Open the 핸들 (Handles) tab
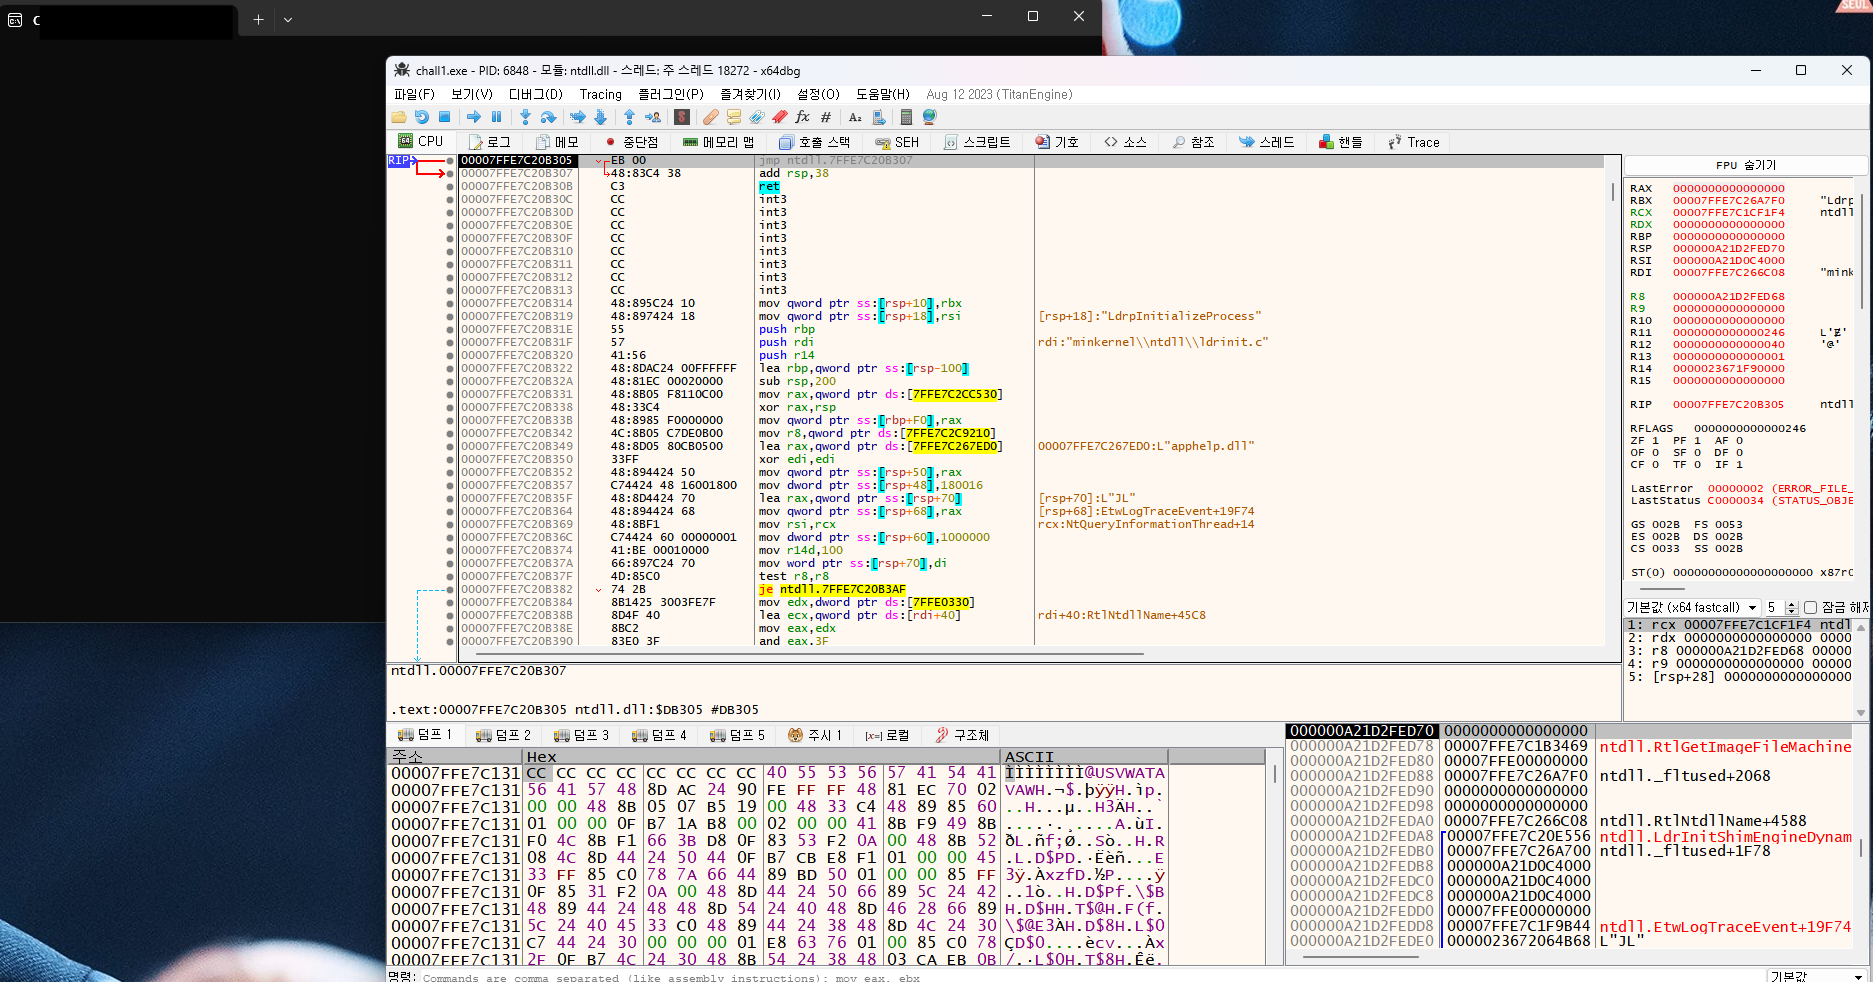The width and height of the screenshot is (1873, 982). point(1340,142)
